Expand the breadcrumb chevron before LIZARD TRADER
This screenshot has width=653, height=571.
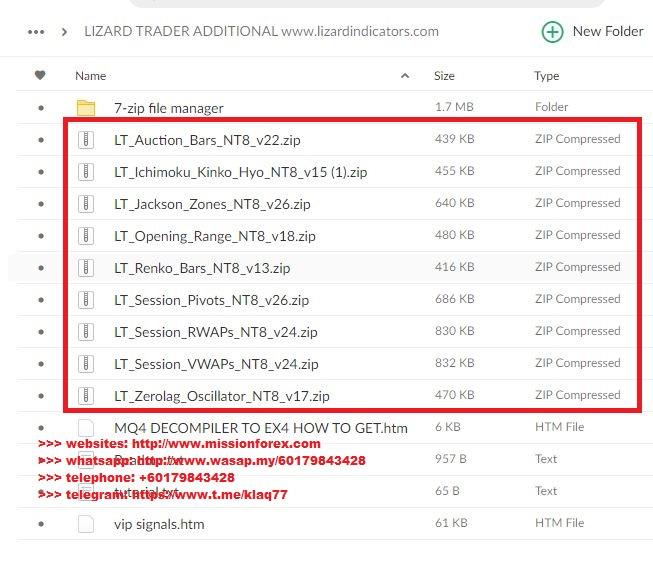tap(65, 32)
